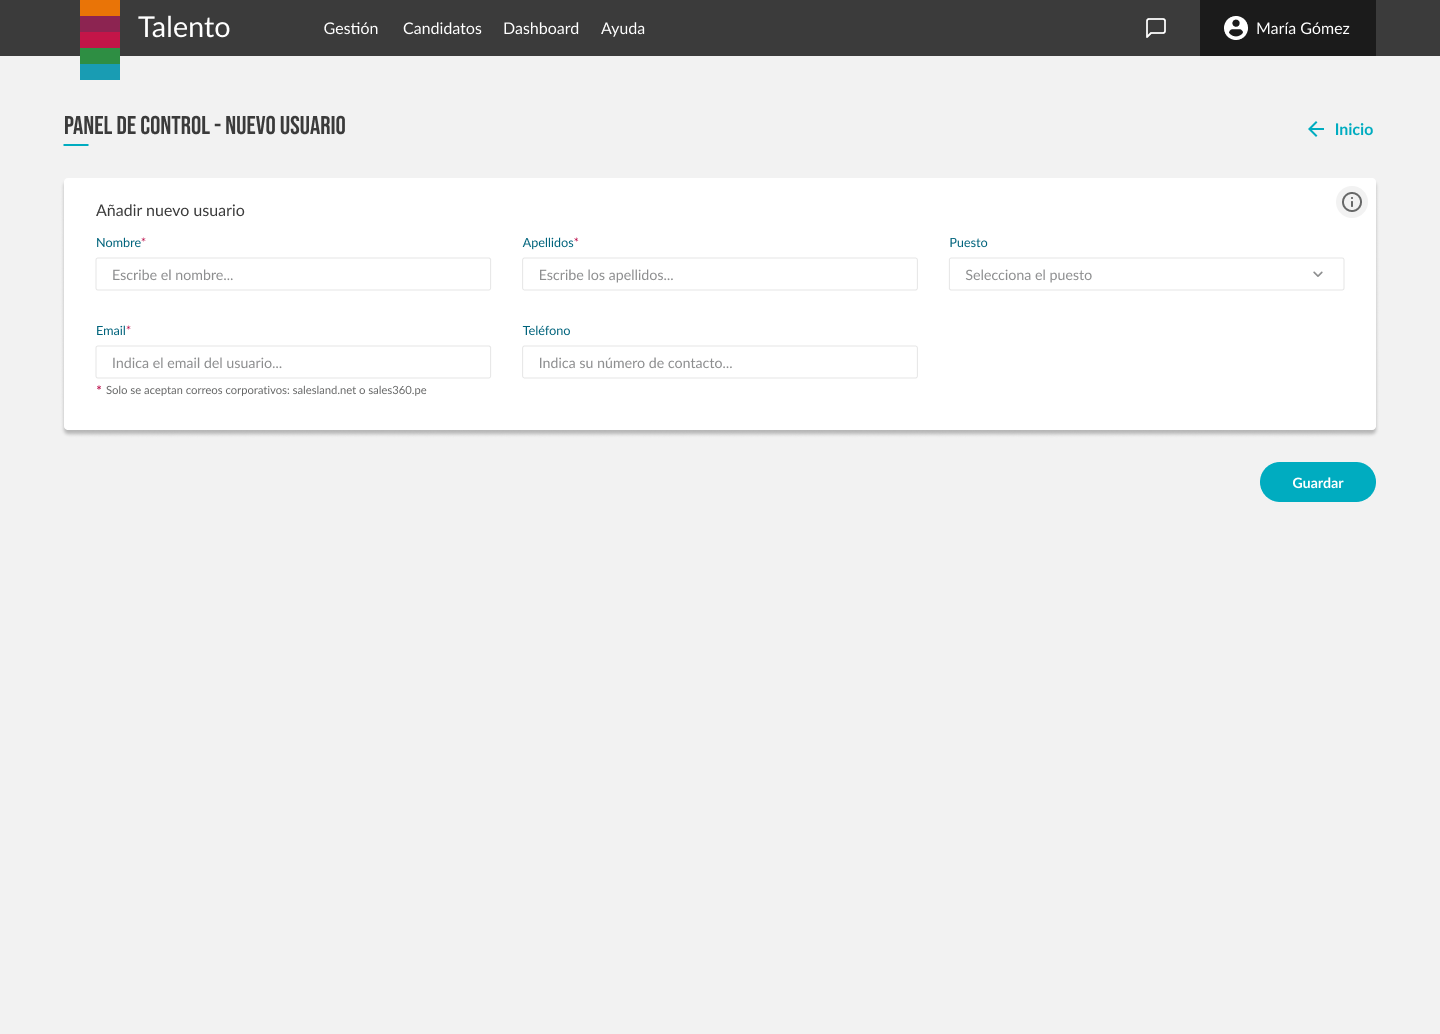Select the Email input box
The height and width of the screenshot is (1034, 1440).
[x=293, y=363]
